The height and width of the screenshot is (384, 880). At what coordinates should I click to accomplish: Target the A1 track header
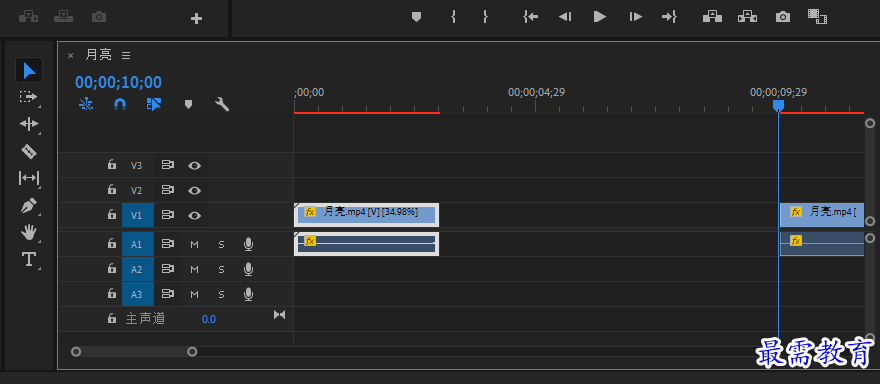tap(138, 244)
